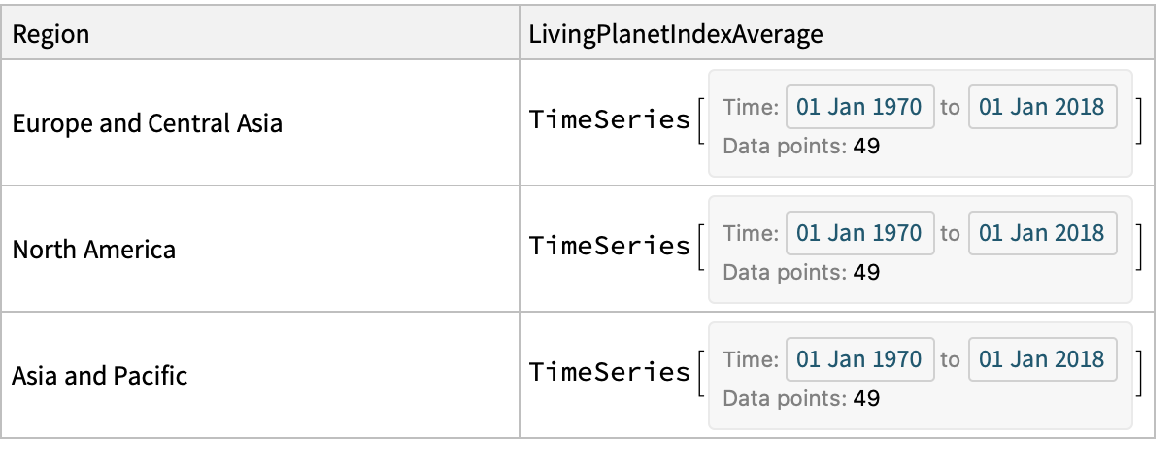Screen dimensions: 1156x474
Task: Click TimeSeries label in North America row
Action: click(609, 246)
